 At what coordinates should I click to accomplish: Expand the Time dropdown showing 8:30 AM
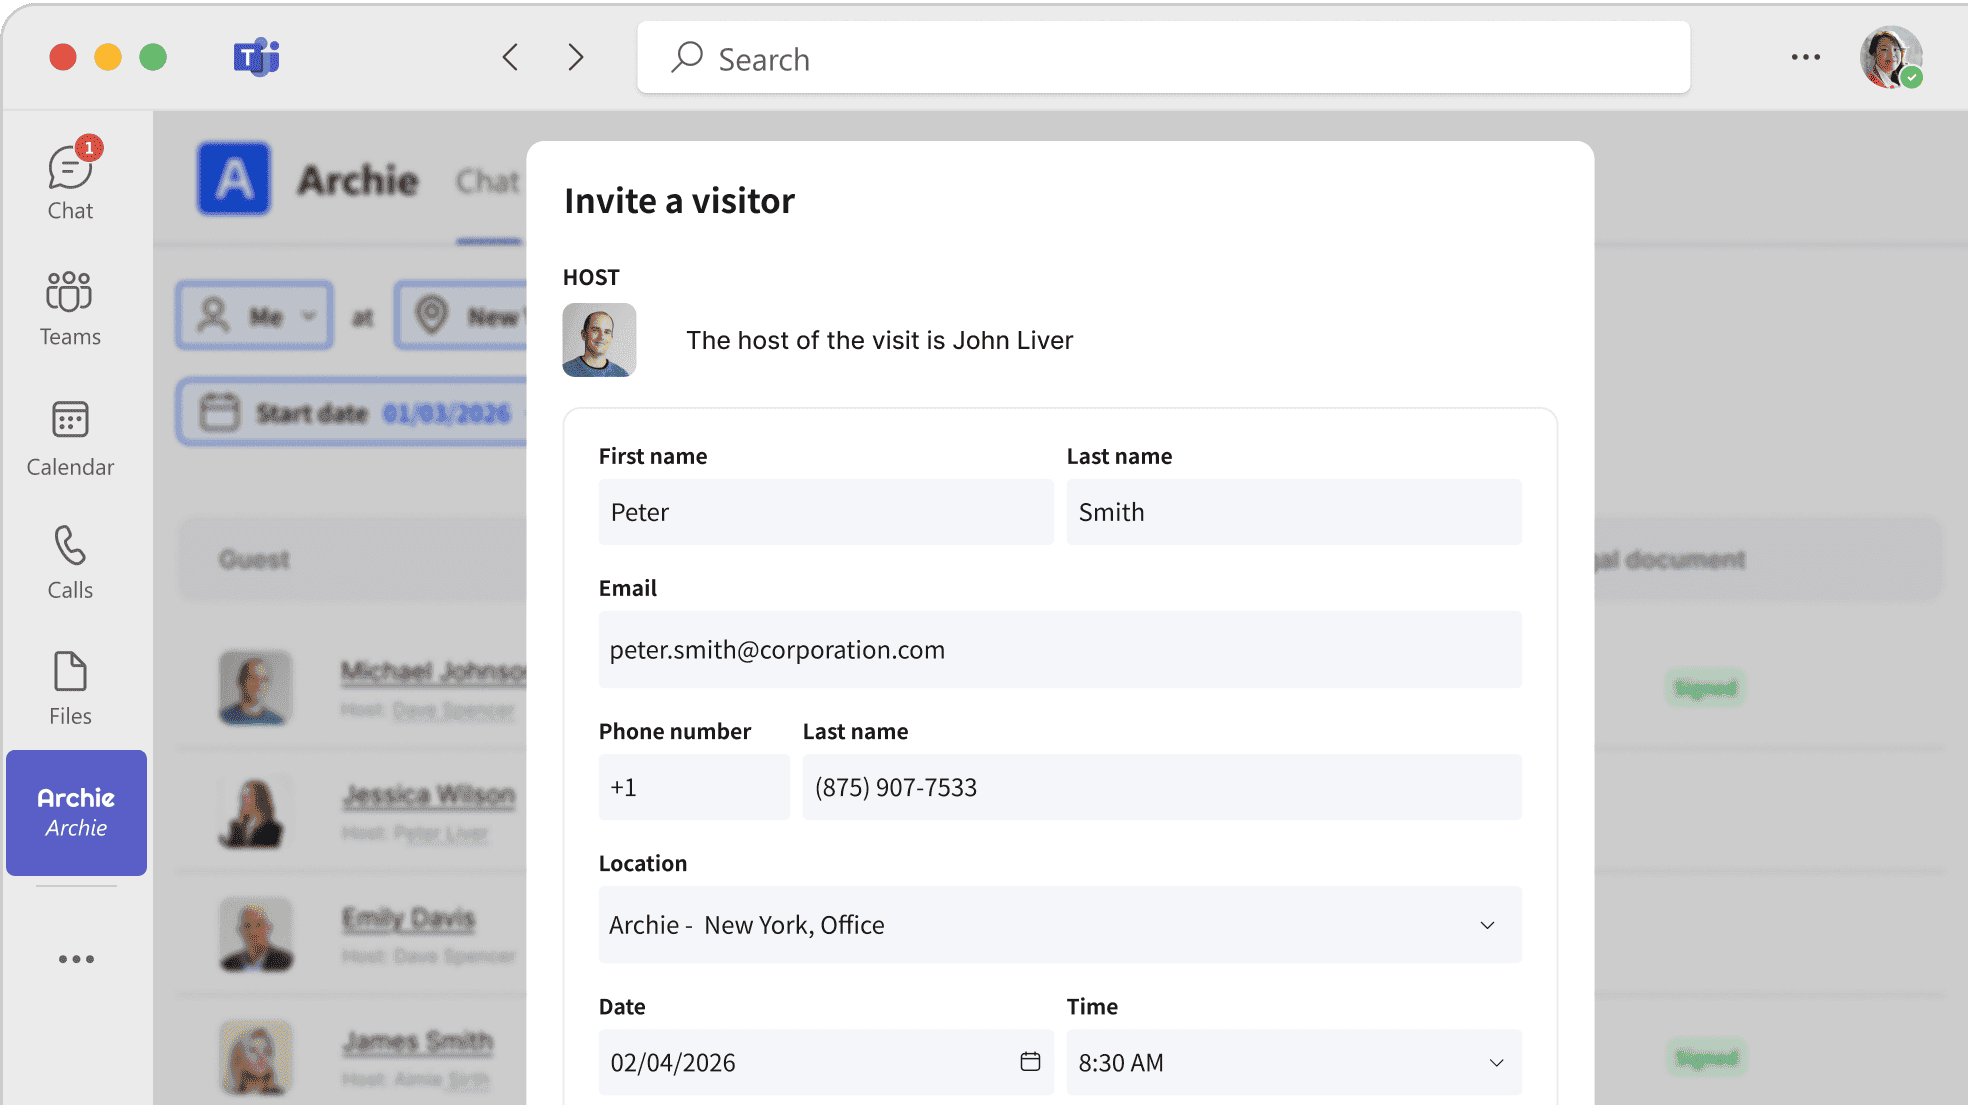tap(1495, 1062)
